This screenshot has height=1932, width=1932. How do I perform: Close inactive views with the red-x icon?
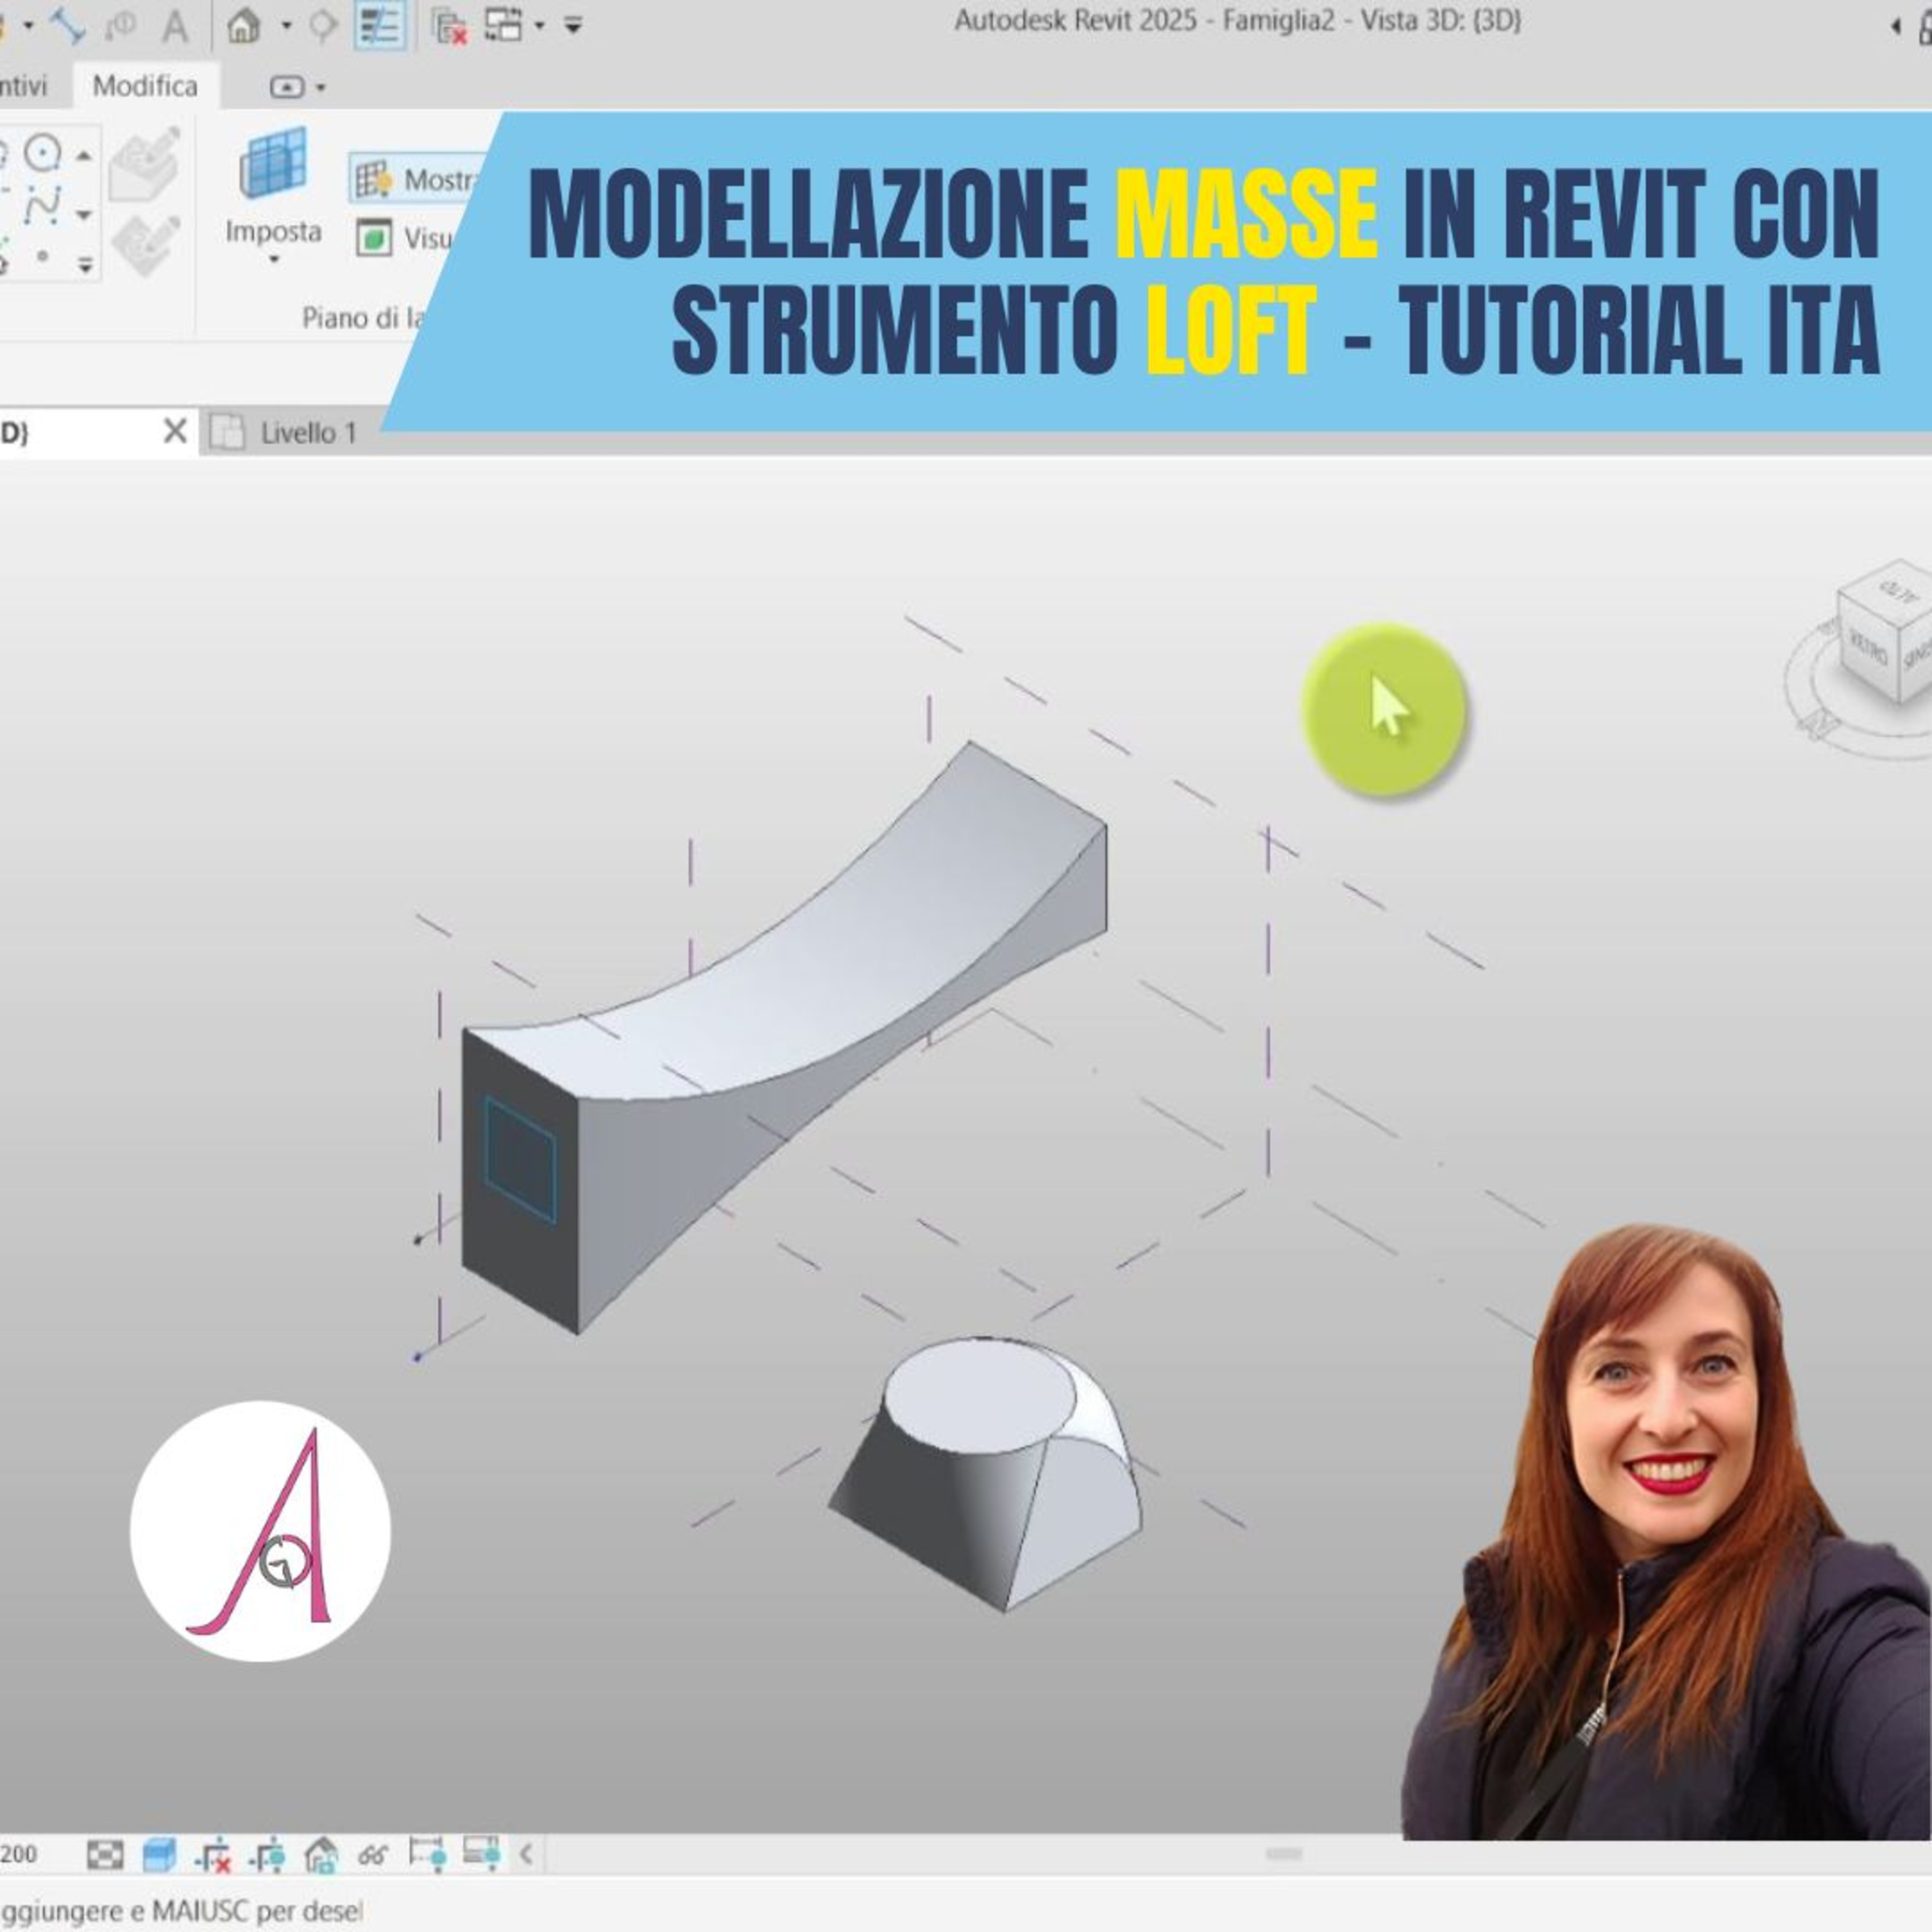pos(450,26)
